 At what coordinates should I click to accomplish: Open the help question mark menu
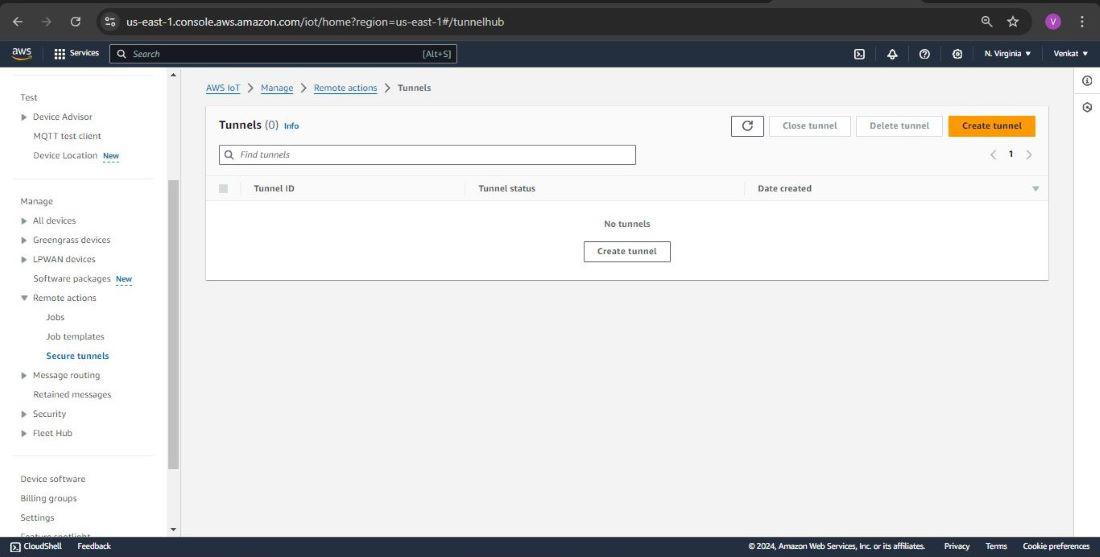[925, 54]
